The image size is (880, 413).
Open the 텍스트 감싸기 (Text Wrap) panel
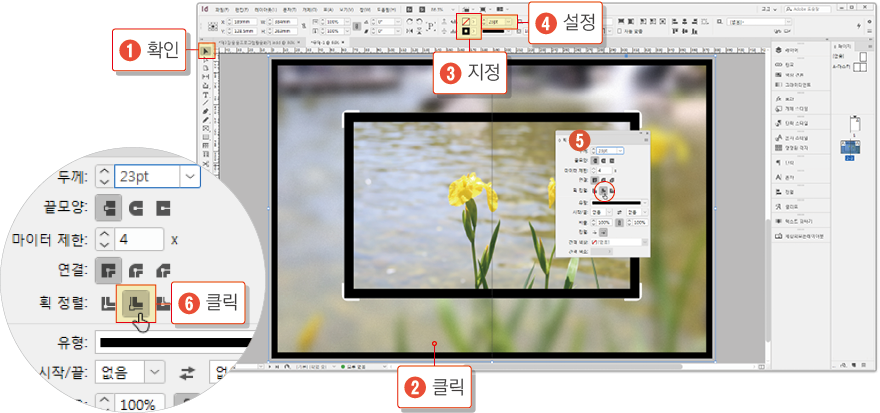(x=793, y=221)
